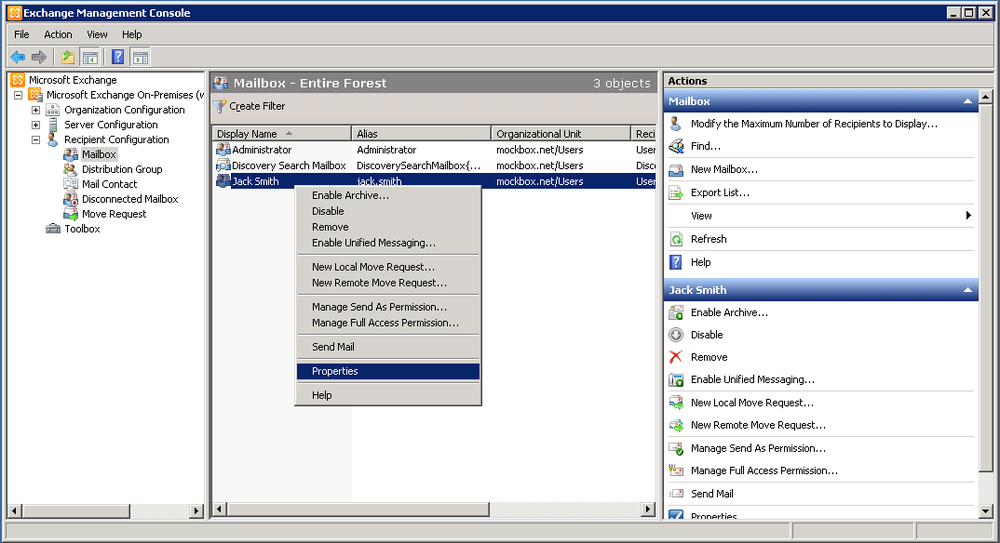Click the green Refresh icon
This screenshot has width=1000, height=543.
coord(676,239)
